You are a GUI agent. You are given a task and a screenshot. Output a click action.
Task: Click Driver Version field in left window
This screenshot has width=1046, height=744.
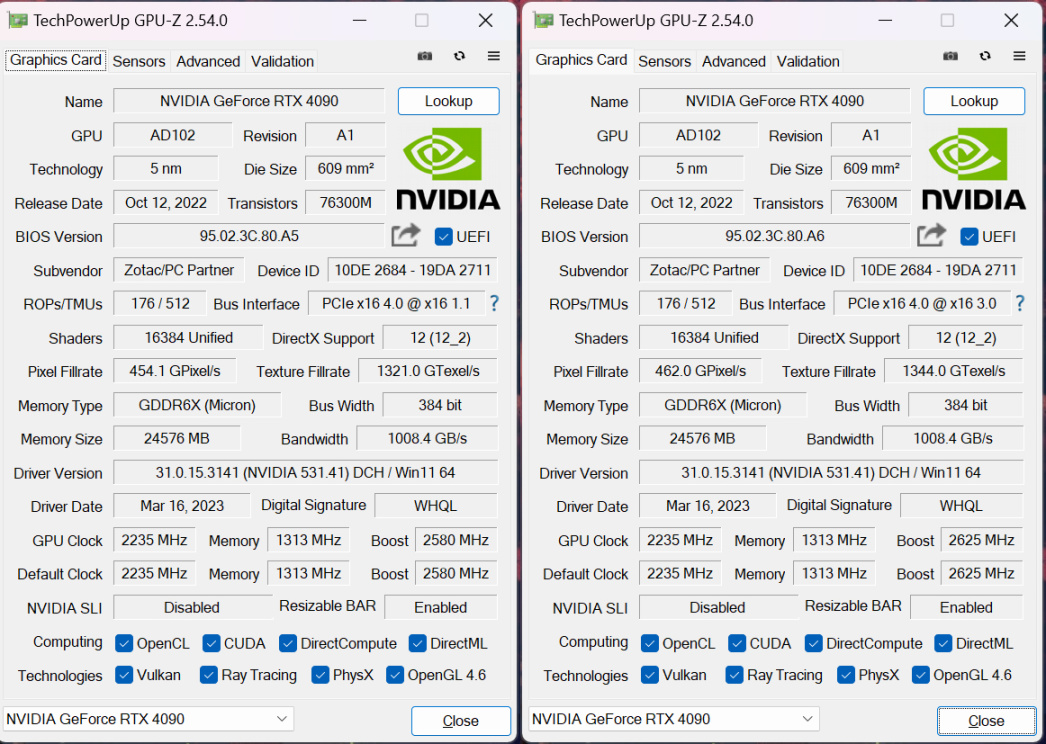[x=305, y=472]
